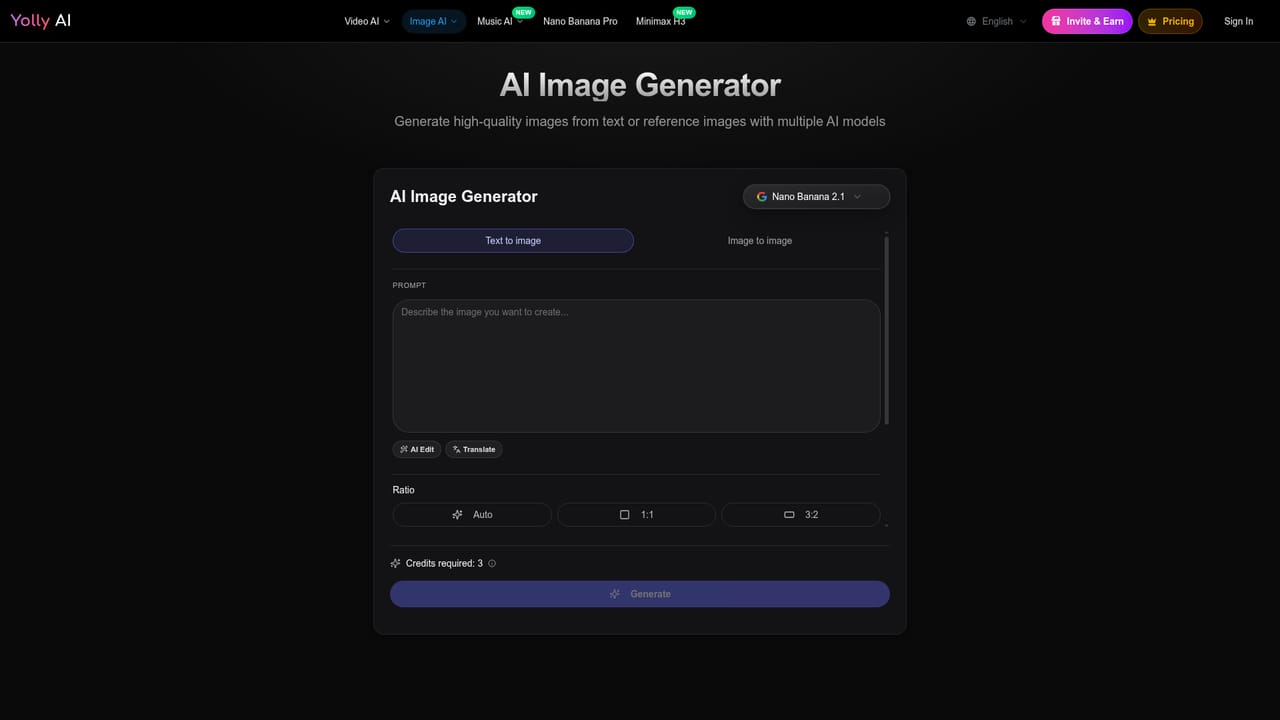The image size is (1280, 720).
Task: Go to Nano Banana Pro page
Action: (x=580, y=21)
